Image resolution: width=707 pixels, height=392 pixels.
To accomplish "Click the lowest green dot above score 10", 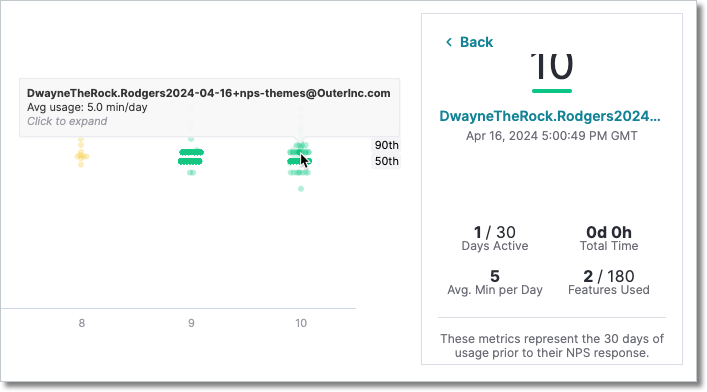I will 301,189.
